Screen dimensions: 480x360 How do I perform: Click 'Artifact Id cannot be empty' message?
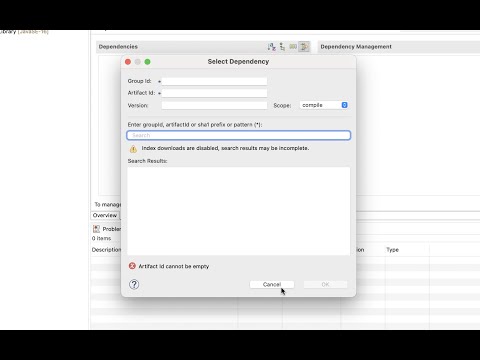(x=174, y=266)
